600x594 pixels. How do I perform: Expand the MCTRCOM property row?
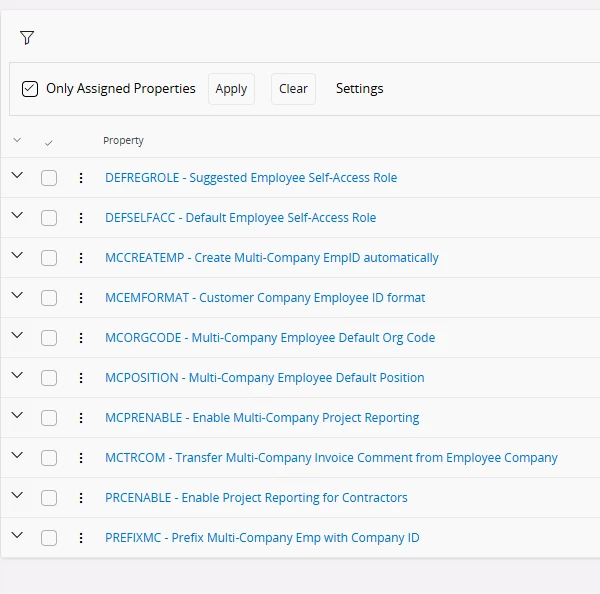click(17, 455)
